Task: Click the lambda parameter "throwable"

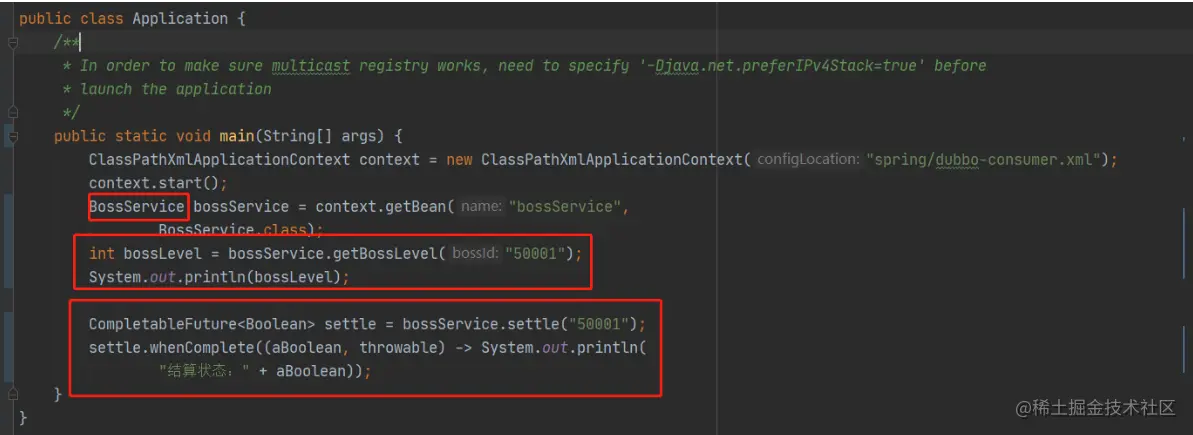Action: click(x=398, y=348)
